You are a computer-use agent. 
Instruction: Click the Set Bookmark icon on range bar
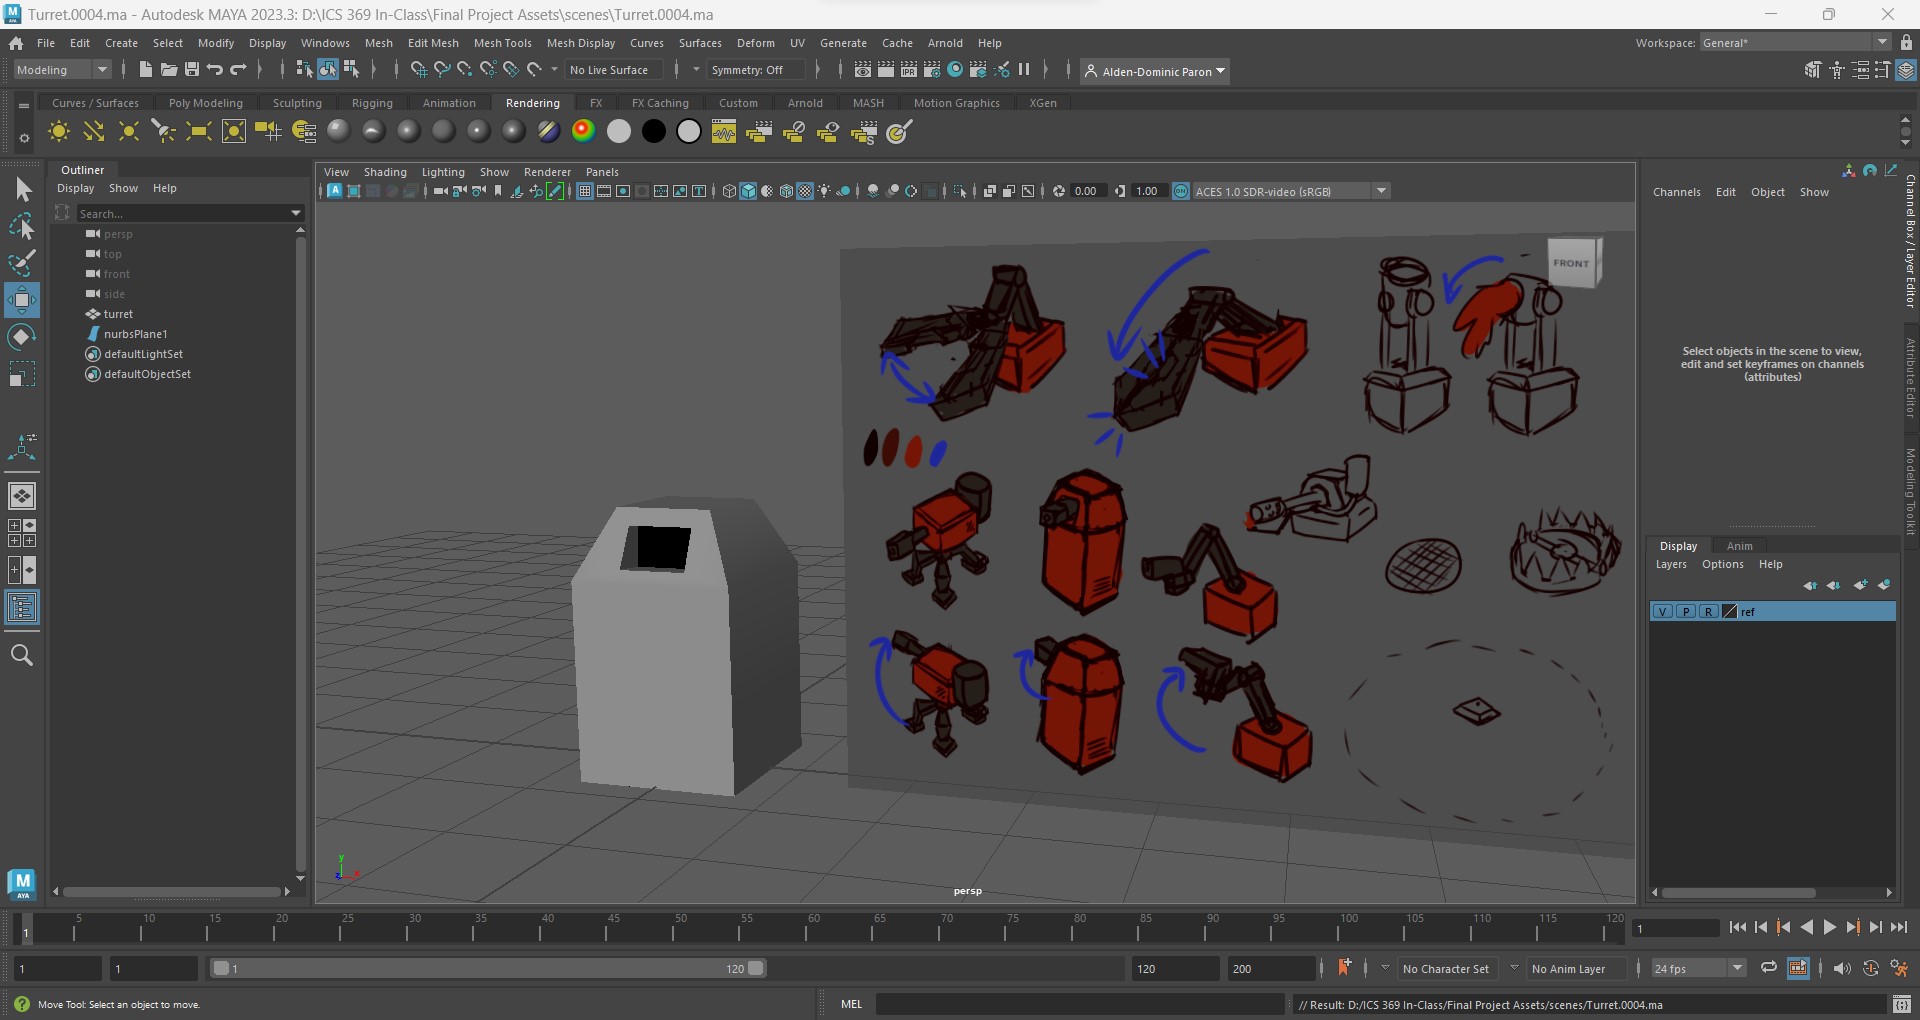[1344, 967]
